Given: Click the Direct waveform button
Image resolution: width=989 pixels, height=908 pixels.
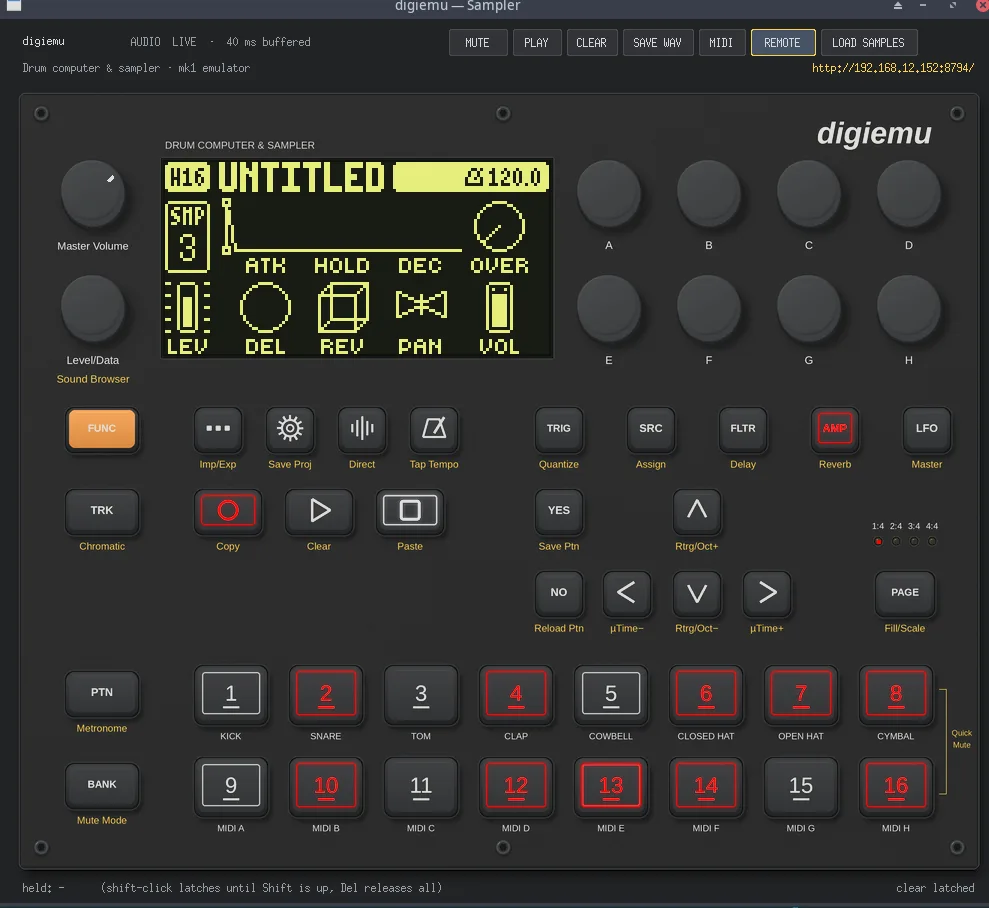Looking at the screenshot, I should (x=362, y=429).
